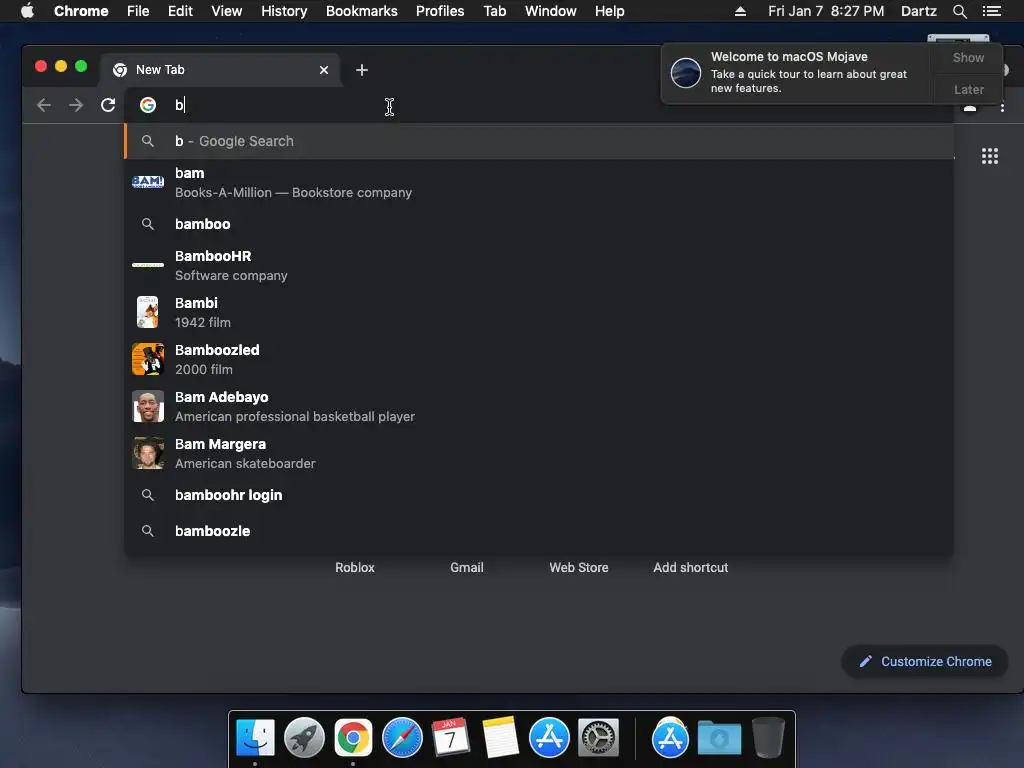Open the Profiles menu
Screen dimensions: 1024x768
(440, 11)
